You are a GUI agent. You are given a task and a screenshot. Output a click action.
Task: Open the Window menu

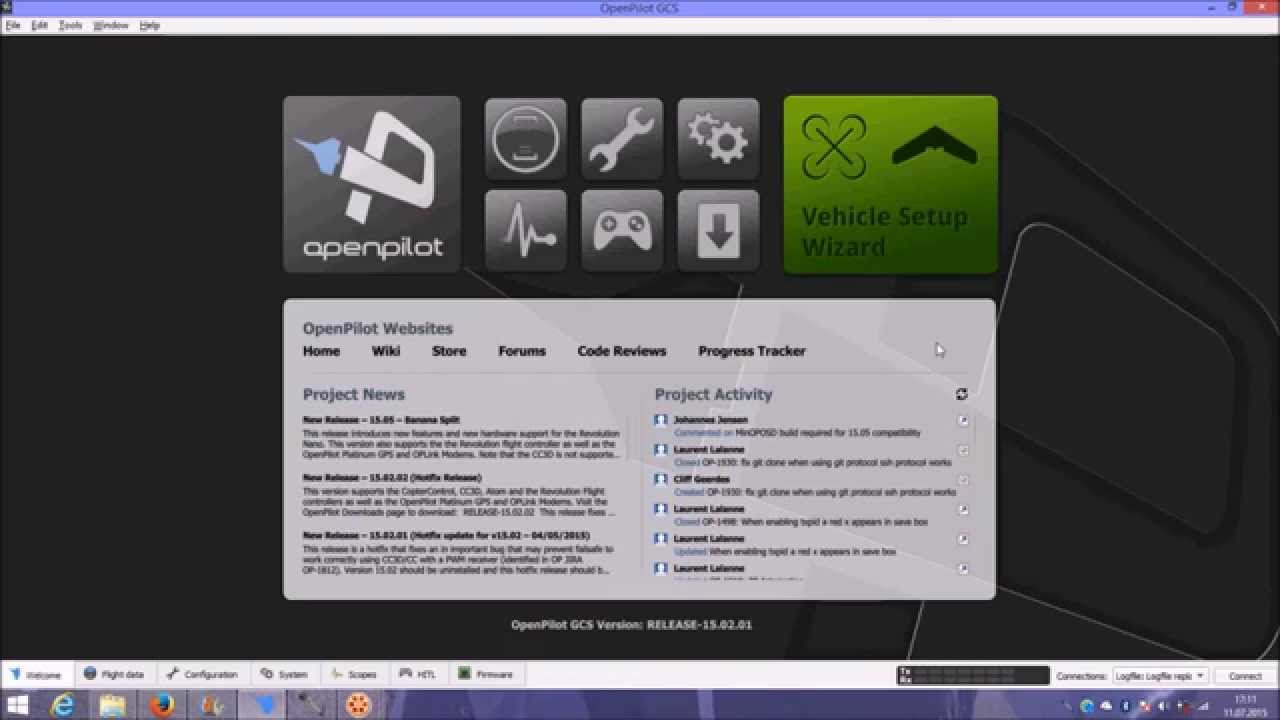click(111, 25)
